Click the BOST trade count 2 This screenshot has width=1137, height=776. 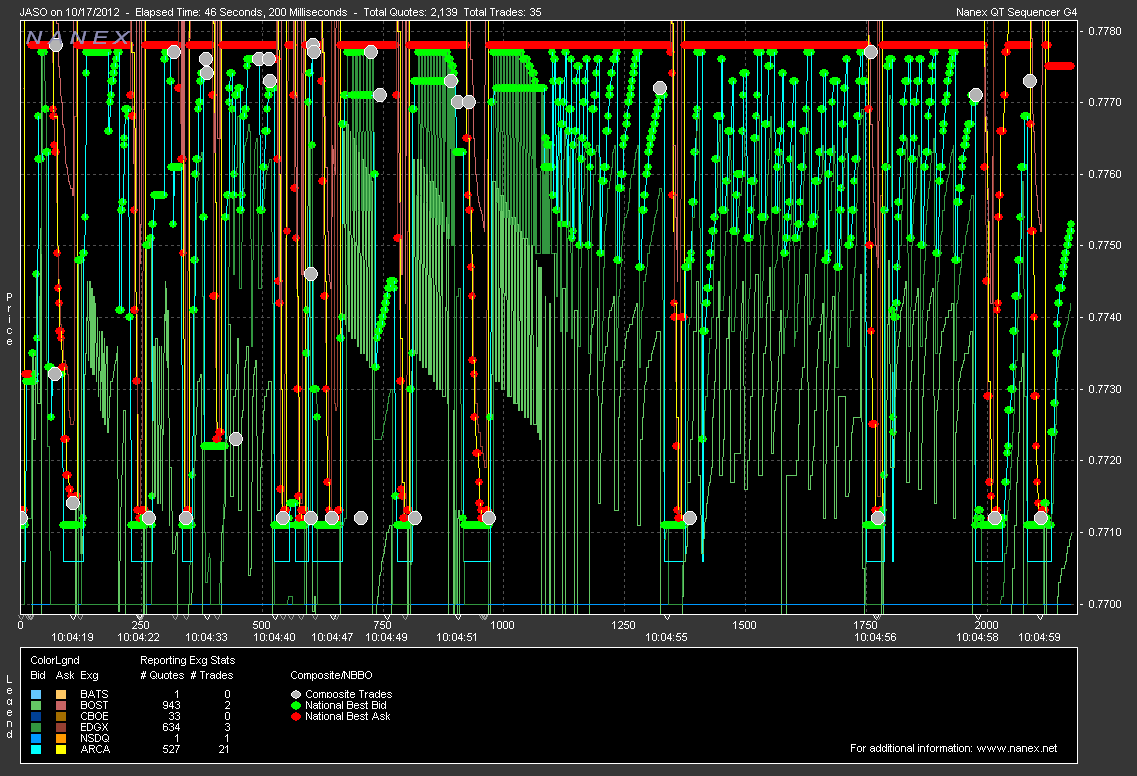pyautogui.click(x=227, y=705)
